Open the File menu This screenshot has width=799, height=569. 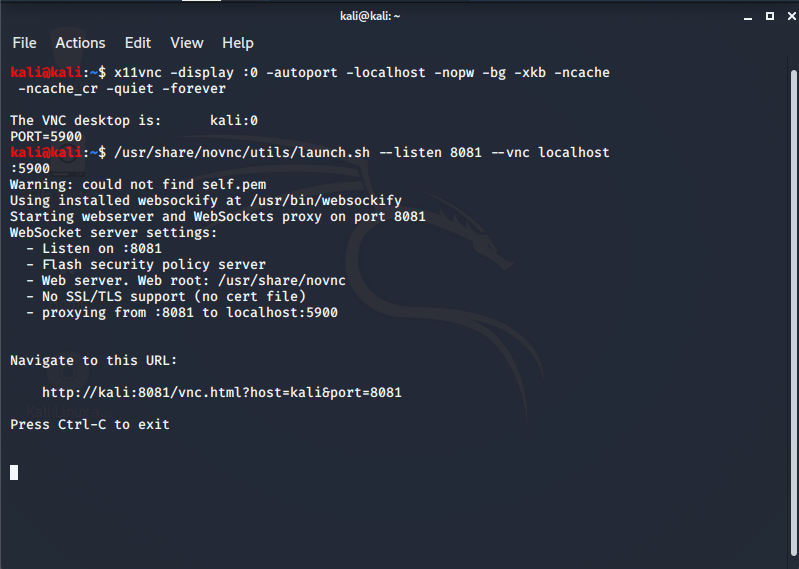click(x=24, y=43)
